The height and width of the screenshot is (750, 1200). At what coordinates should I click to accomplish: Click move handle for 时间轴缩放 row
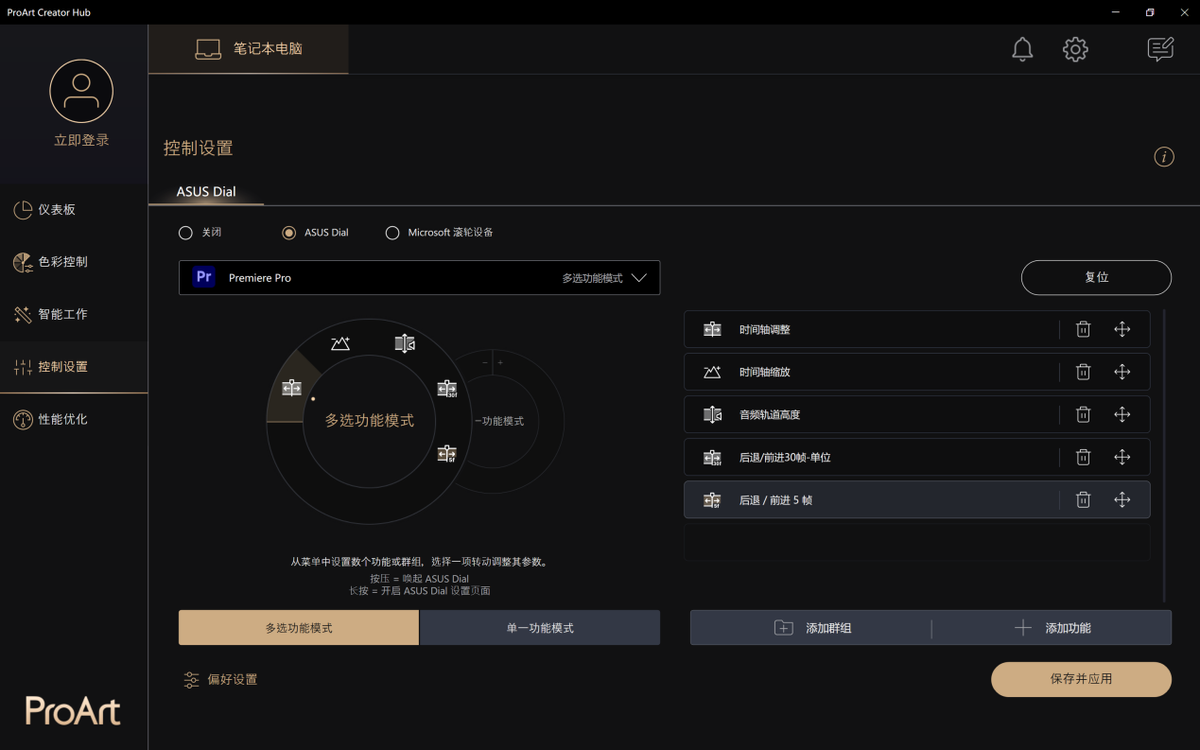(x=1122, y=372)
